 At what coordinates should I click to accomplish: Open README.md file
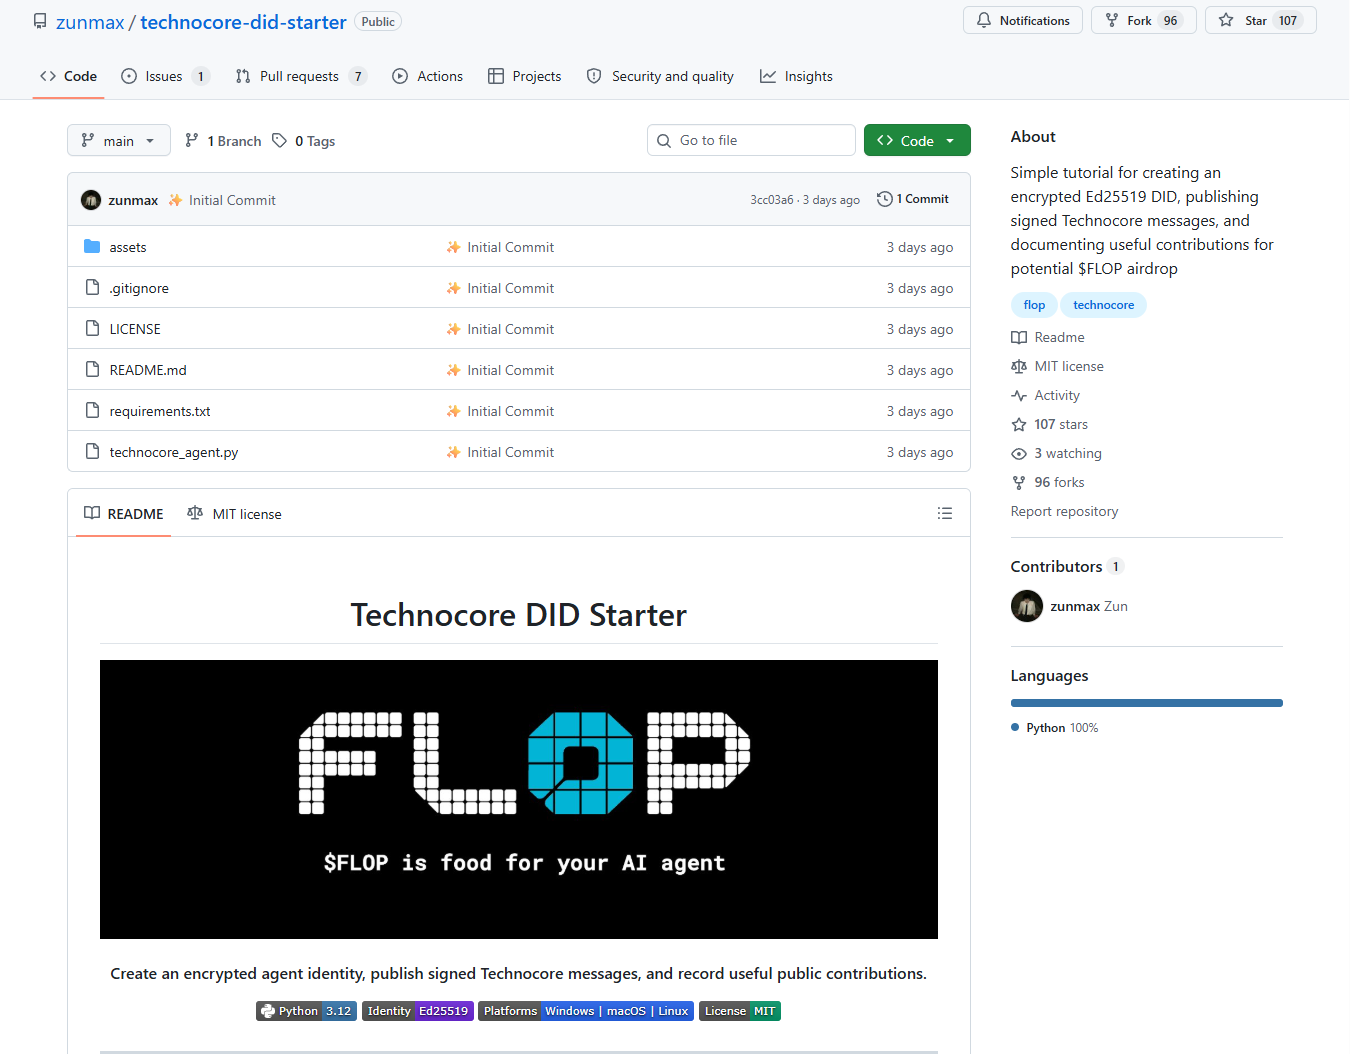pyautogui.click(x=148, y=370)
